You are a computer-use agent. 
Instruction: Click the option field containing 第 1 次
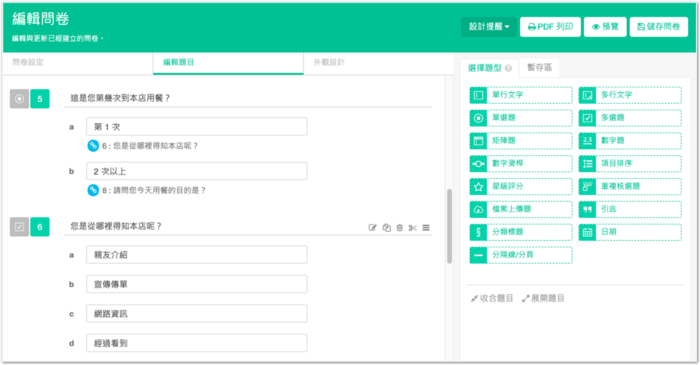pyautogui.click(x=196, y=127)
